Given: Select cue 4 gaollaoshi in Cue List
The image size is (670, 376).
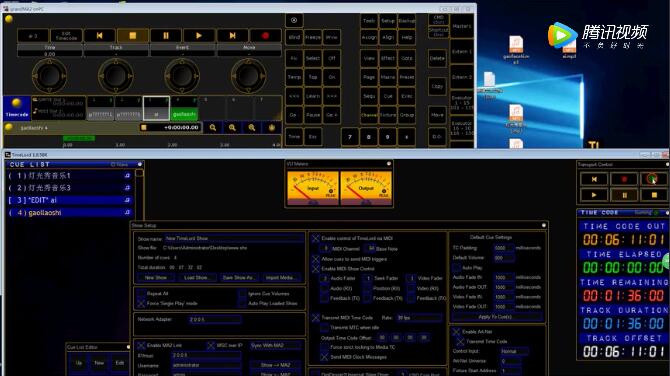Looking at the screenshot, I should [x=70, y=212].
